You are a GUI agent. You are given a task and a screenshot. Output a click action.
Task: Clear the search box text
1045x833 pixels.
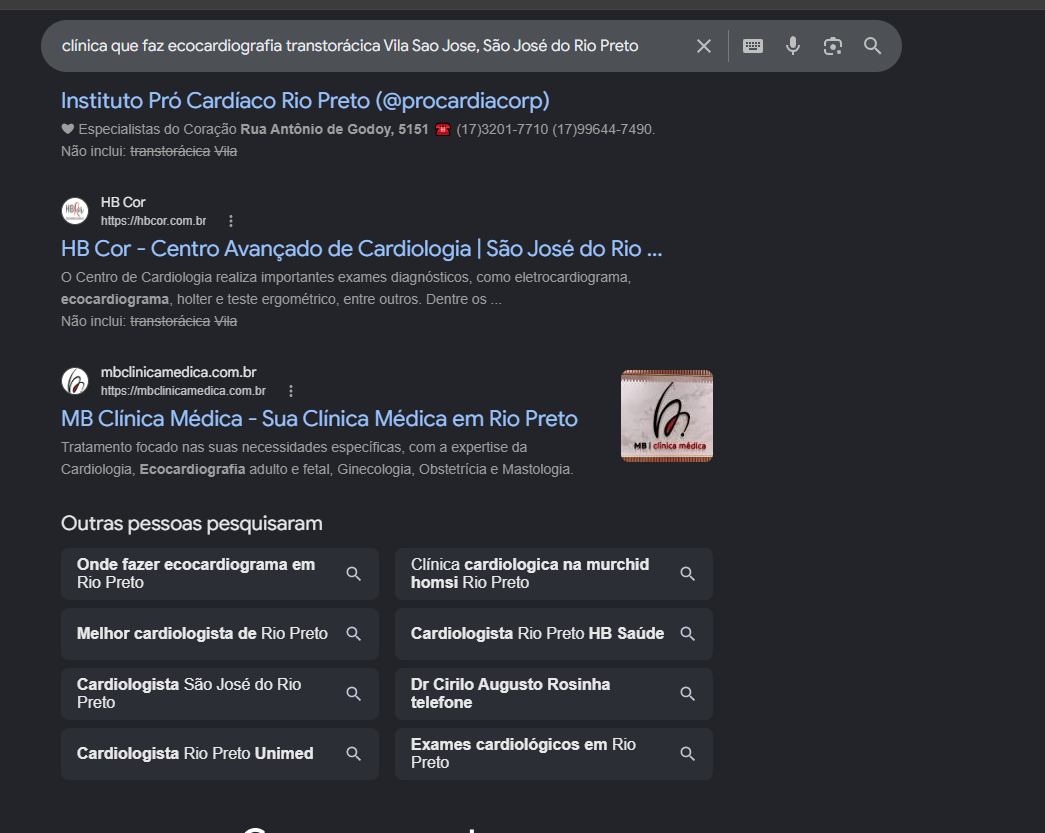tap(704, 46)
